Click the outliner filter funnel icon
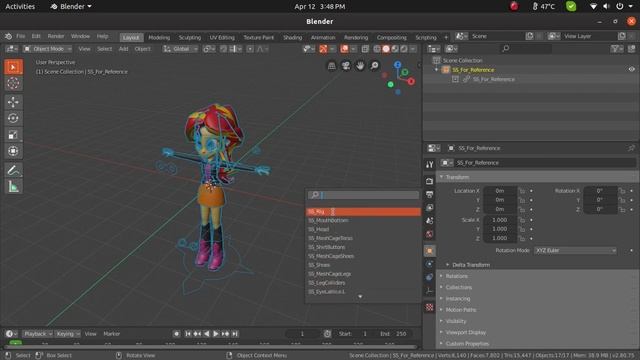The width and height of the screenshot is (640, 360). tap(616, 49)
